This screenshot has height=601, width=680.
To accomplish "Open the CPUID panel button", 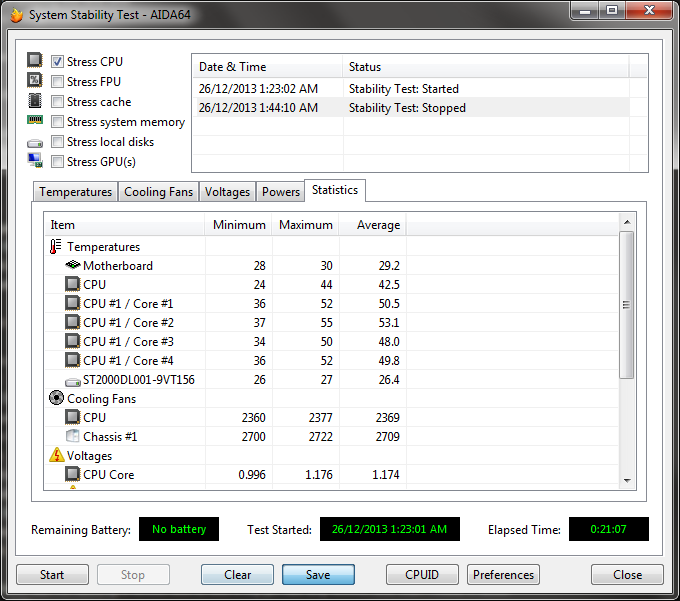I will 422,575.
